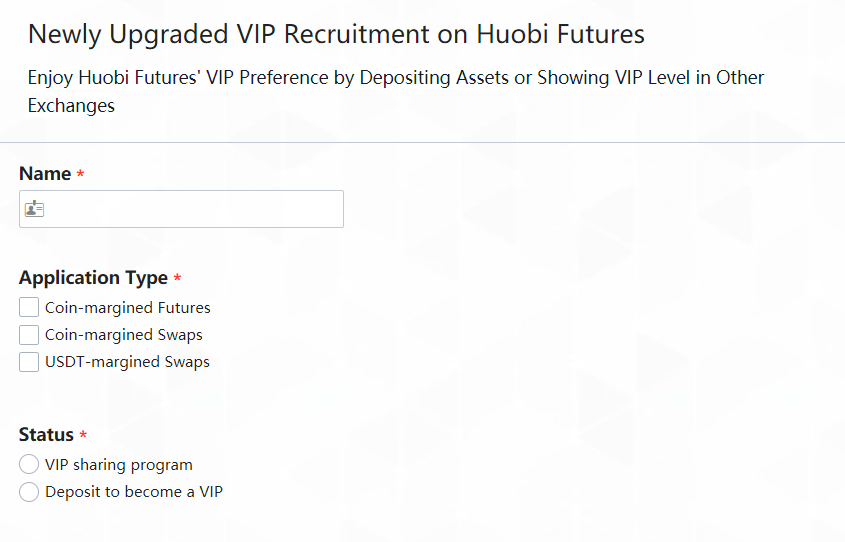Click the "VIP sharing program" label text
Viewport: 845px width, 542px height.
click(118, 465)
